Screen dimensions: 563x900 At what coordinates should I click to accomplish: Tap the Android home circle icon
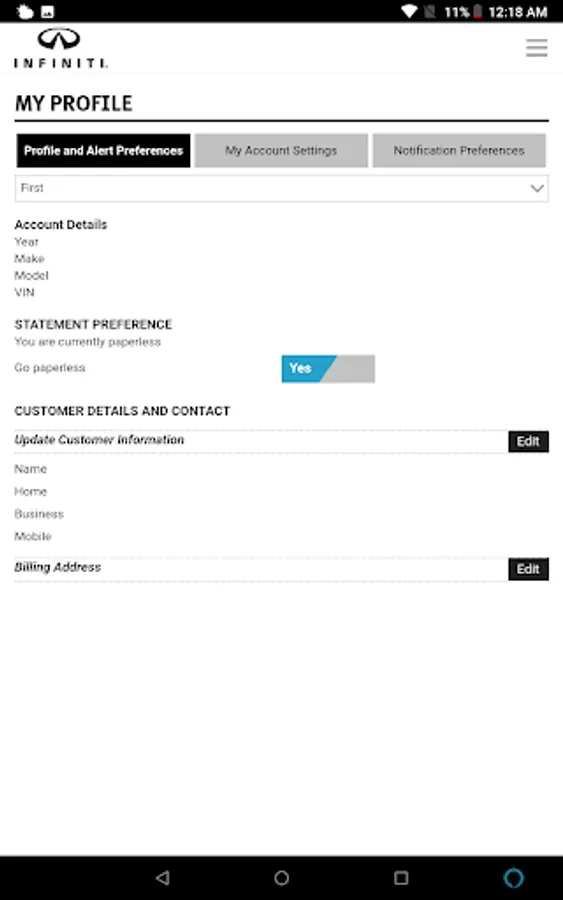coord(281,877)
